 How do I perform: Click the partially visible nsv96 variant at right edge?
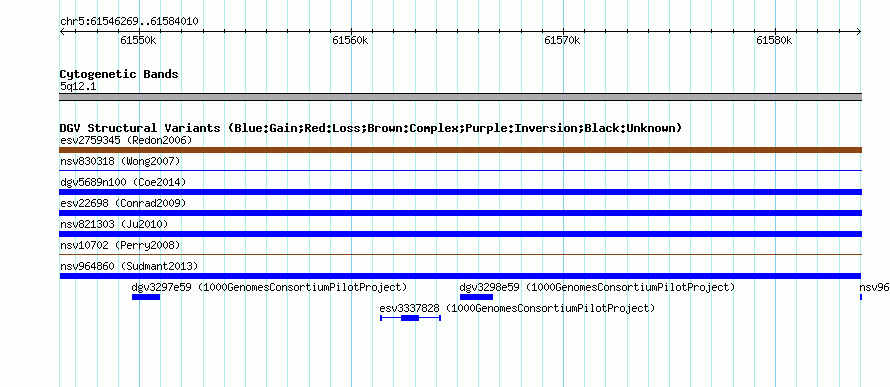[860, 297]
